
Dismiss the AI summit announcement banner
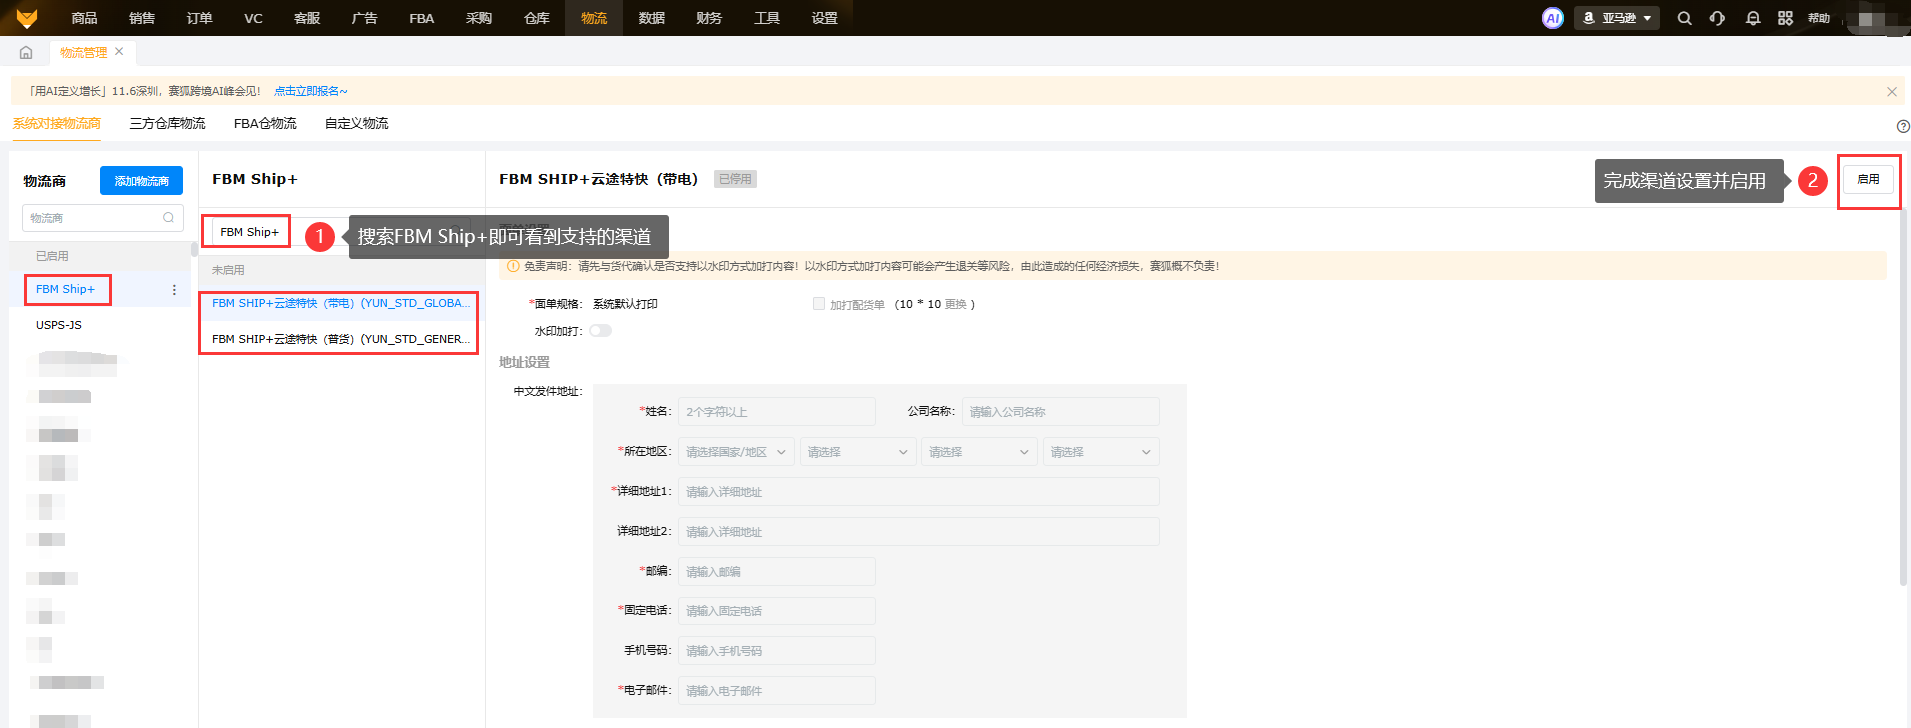coord(1891,91)
